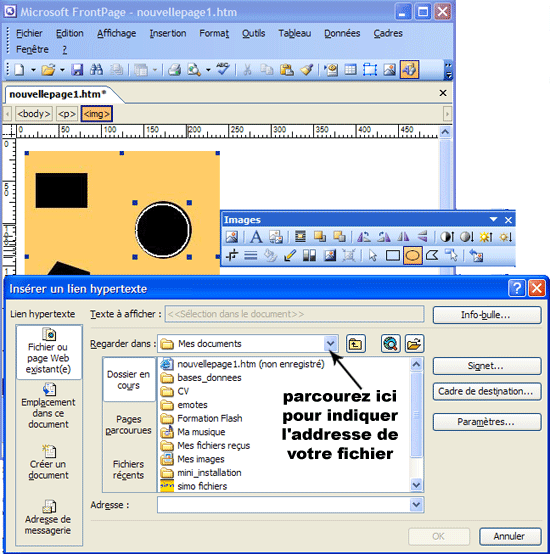Image resolution: width=550 pixels, height=554 pixels.
Task: Click the Signet button
Action: pos(487,366)
